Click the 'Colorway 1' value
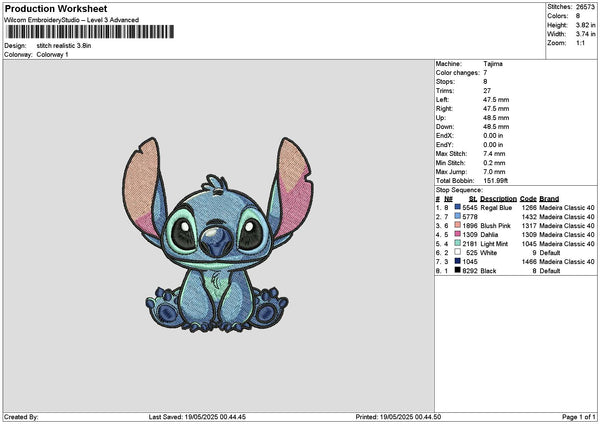 coord(52,55)
